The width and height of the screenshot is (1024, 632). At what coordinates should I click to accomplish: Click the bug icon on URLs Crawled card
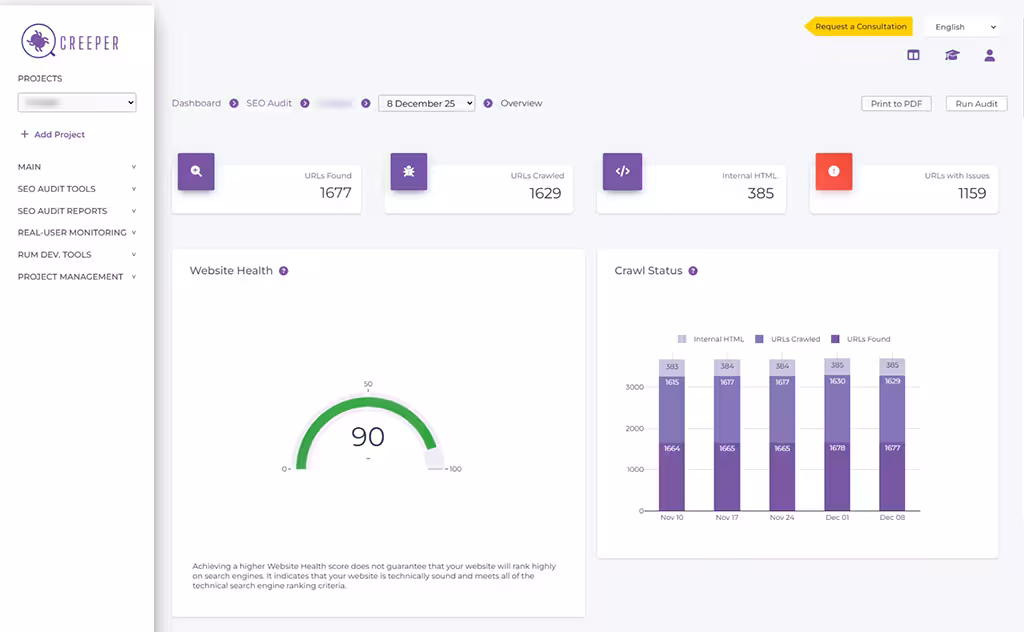(409, 170)
